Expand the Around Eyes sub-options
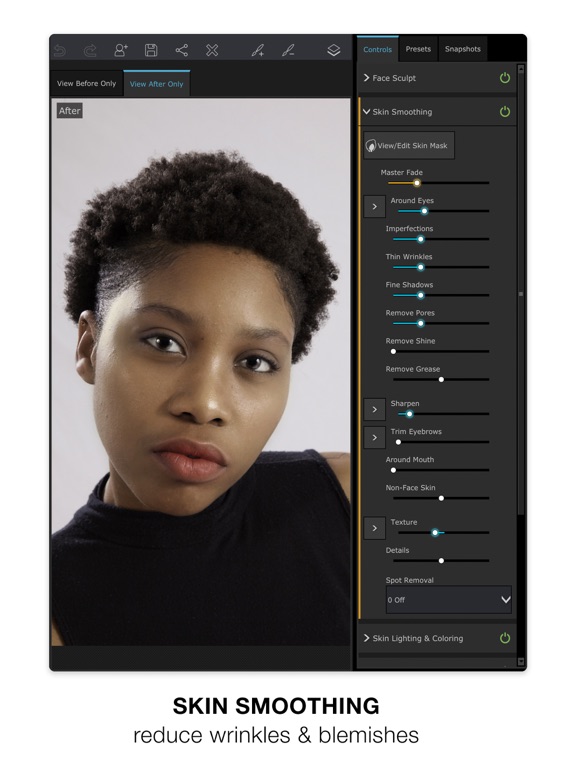The image size is (576, 768). pos(375,207)
